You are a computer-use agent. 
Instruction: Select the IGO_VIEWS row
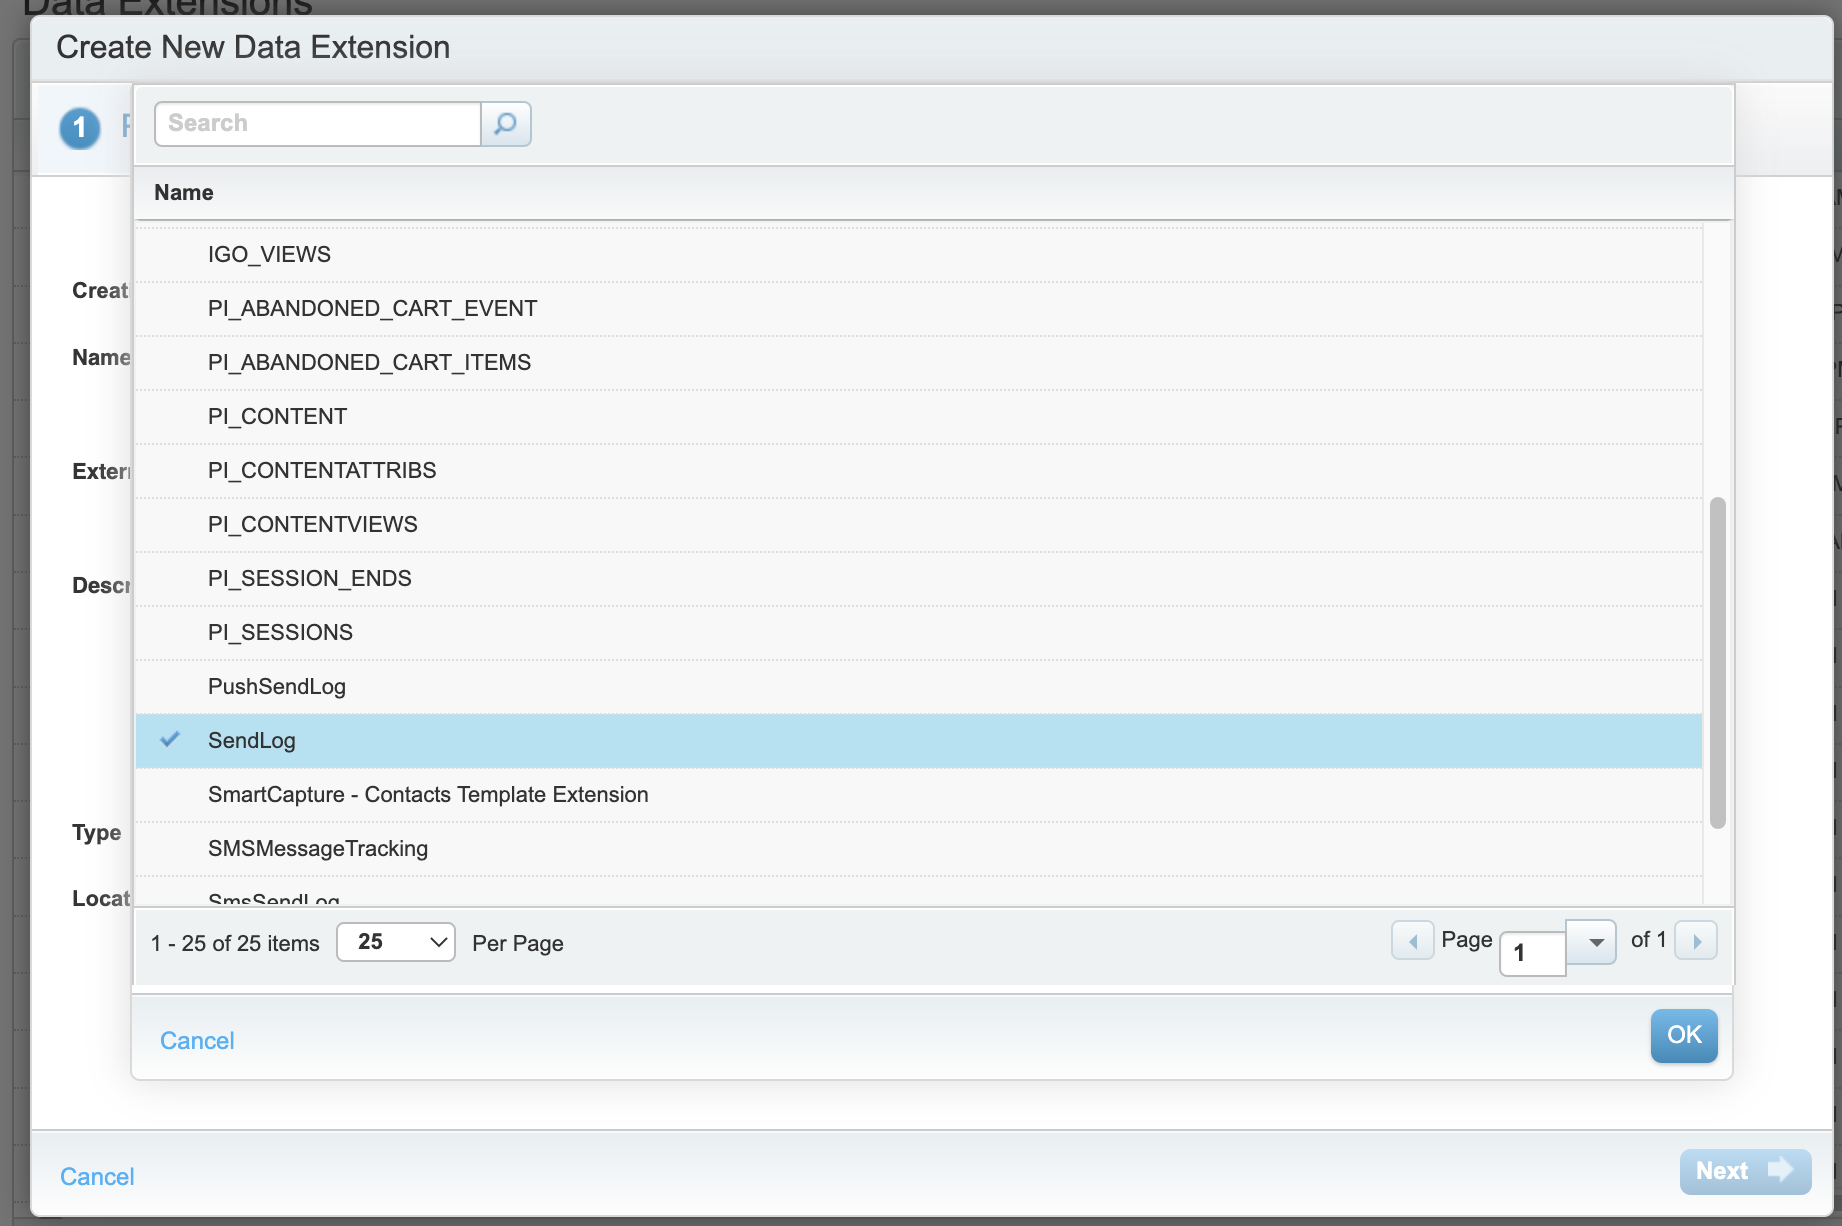(x=918, y=255)
